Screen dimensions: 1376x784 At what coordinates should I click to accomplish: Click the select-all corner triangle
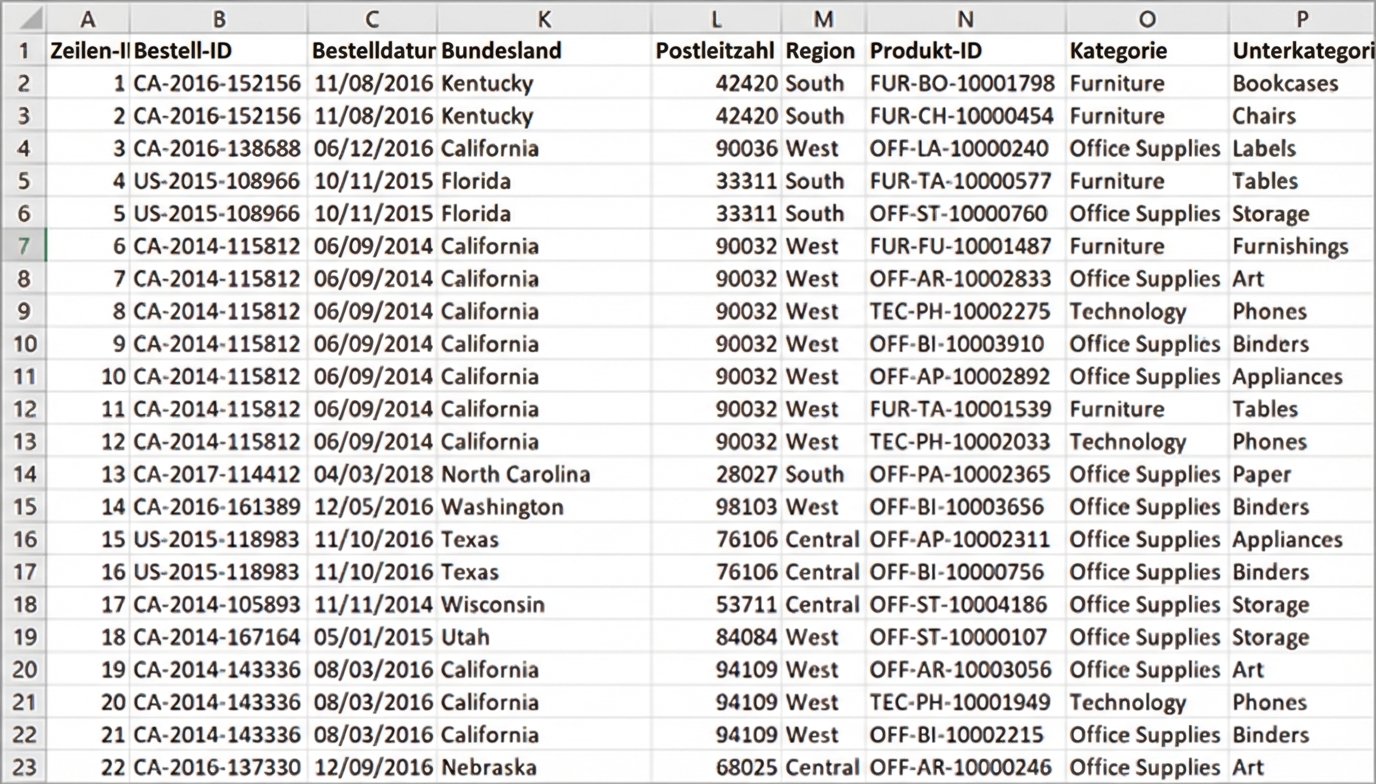[23, 17]
